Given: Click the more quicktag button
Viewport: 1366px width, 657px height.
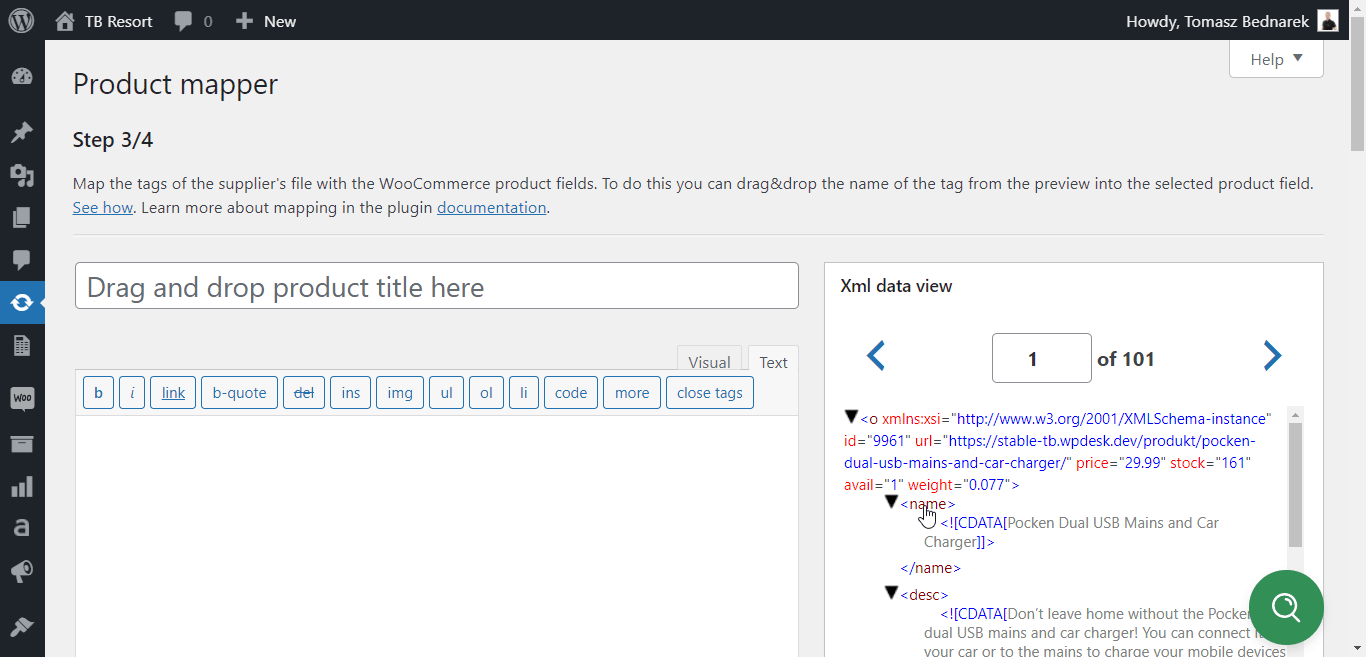Looking at the screenshot, I should [x=632, y=393].
